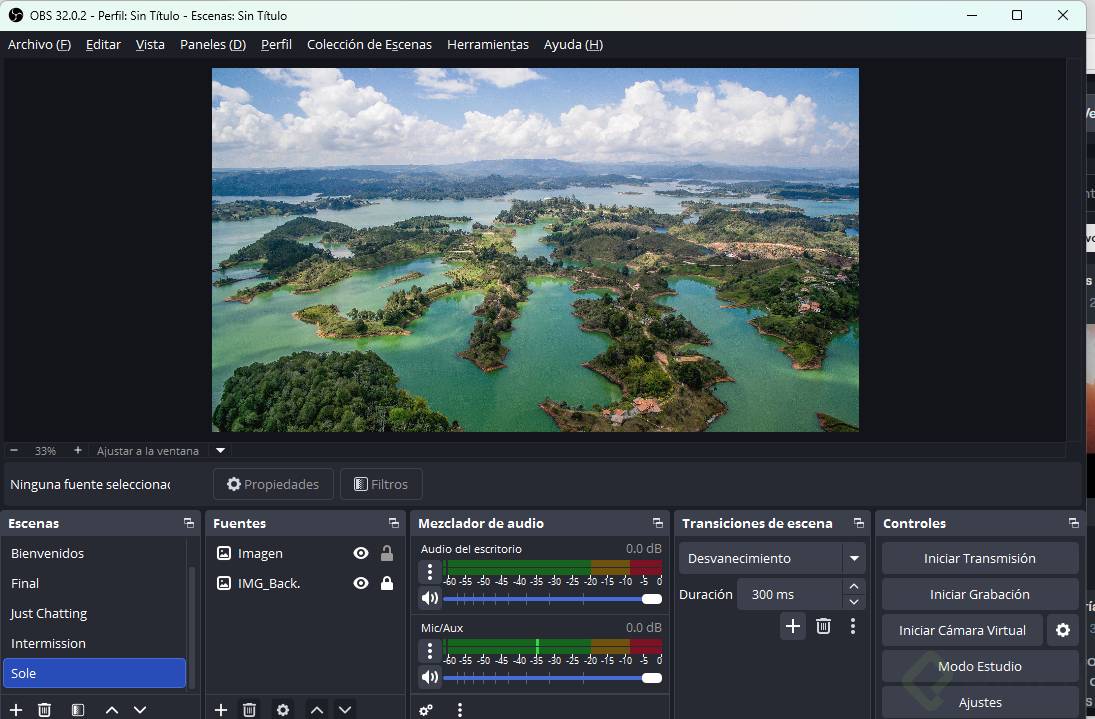The width and height of the screenshot is (1095, 719).
Task: Delete the selected scene using trash icon
Action: (45, 710)
